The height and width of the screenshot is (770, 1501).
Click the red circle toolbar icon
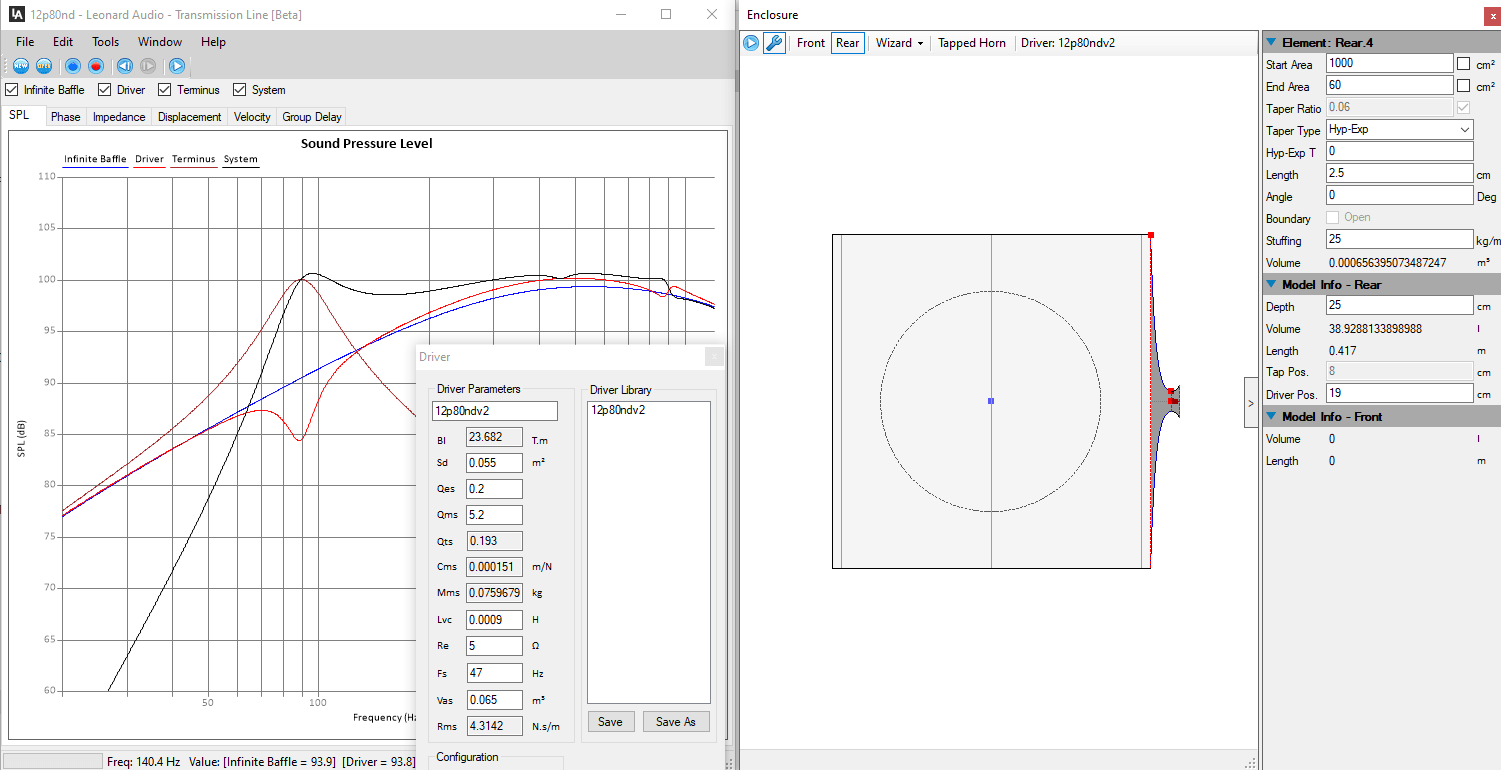pos(96,66)
